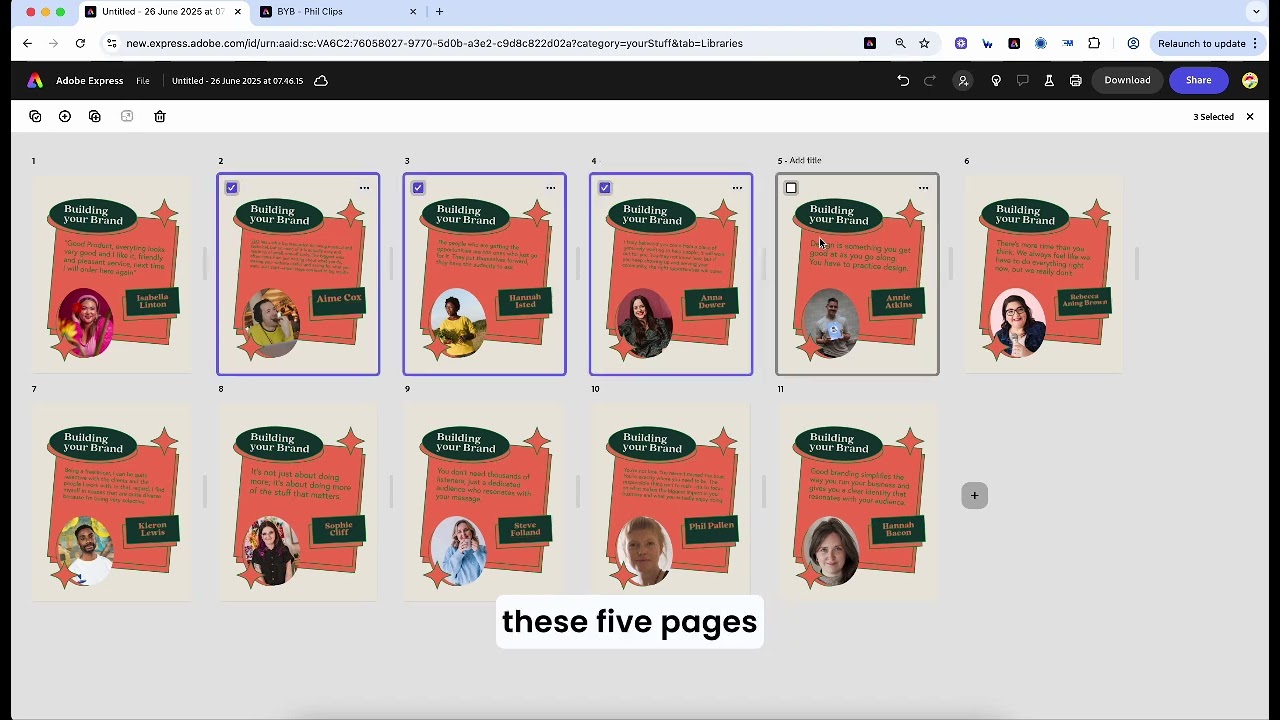The width and height of the screenshot is (1280, 720).
Task: Reload the page with refresh icon
Action: pos(80,43)
